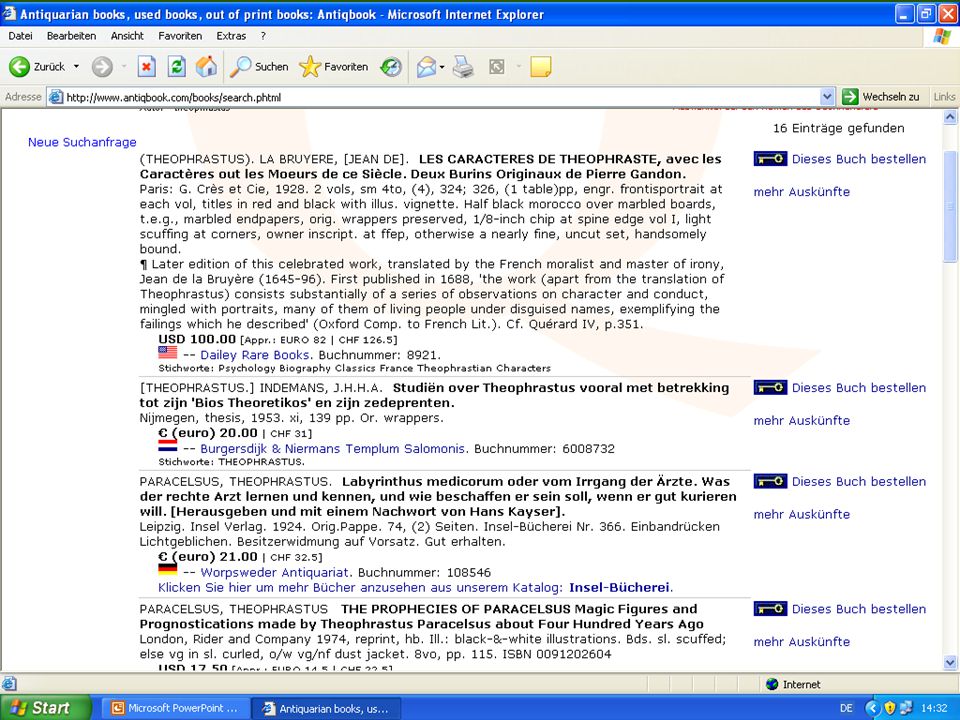The image size is (960, 720).
Task: Stop loading with the red X icon
Action: (146, 67)
